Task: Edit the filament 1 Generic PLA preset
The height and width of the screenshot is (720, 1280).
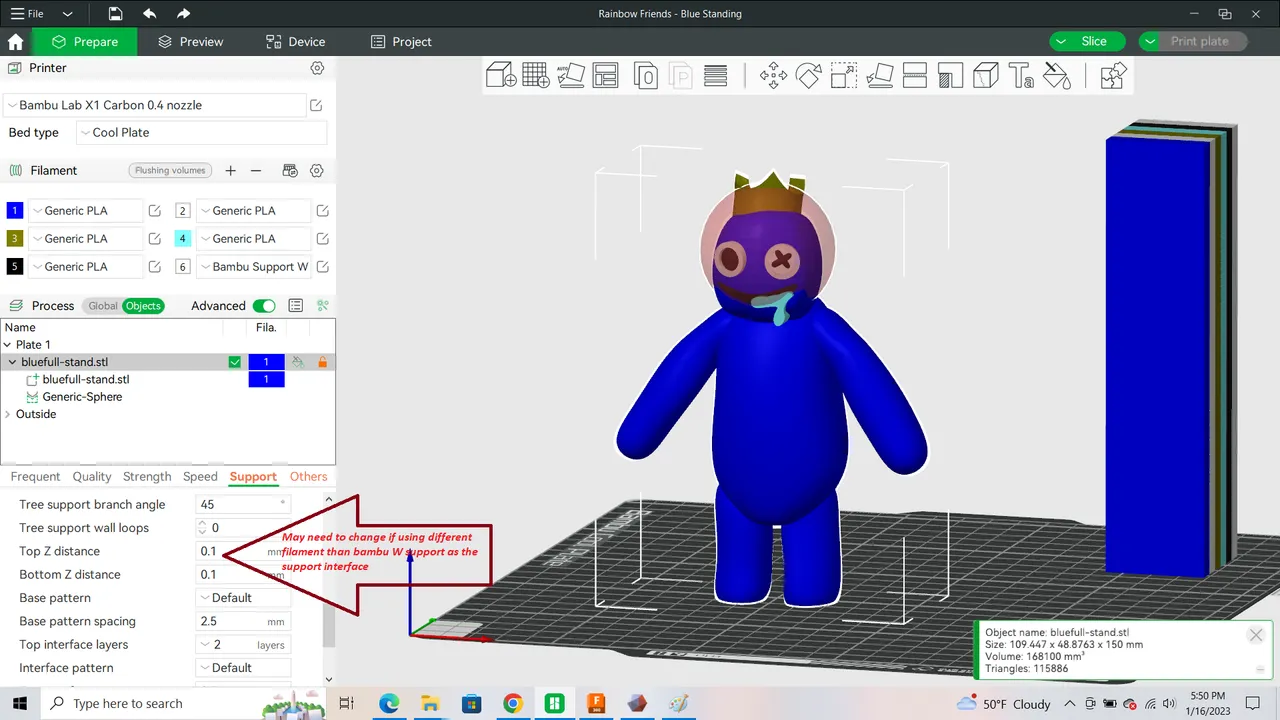Action: coord(155,211)
